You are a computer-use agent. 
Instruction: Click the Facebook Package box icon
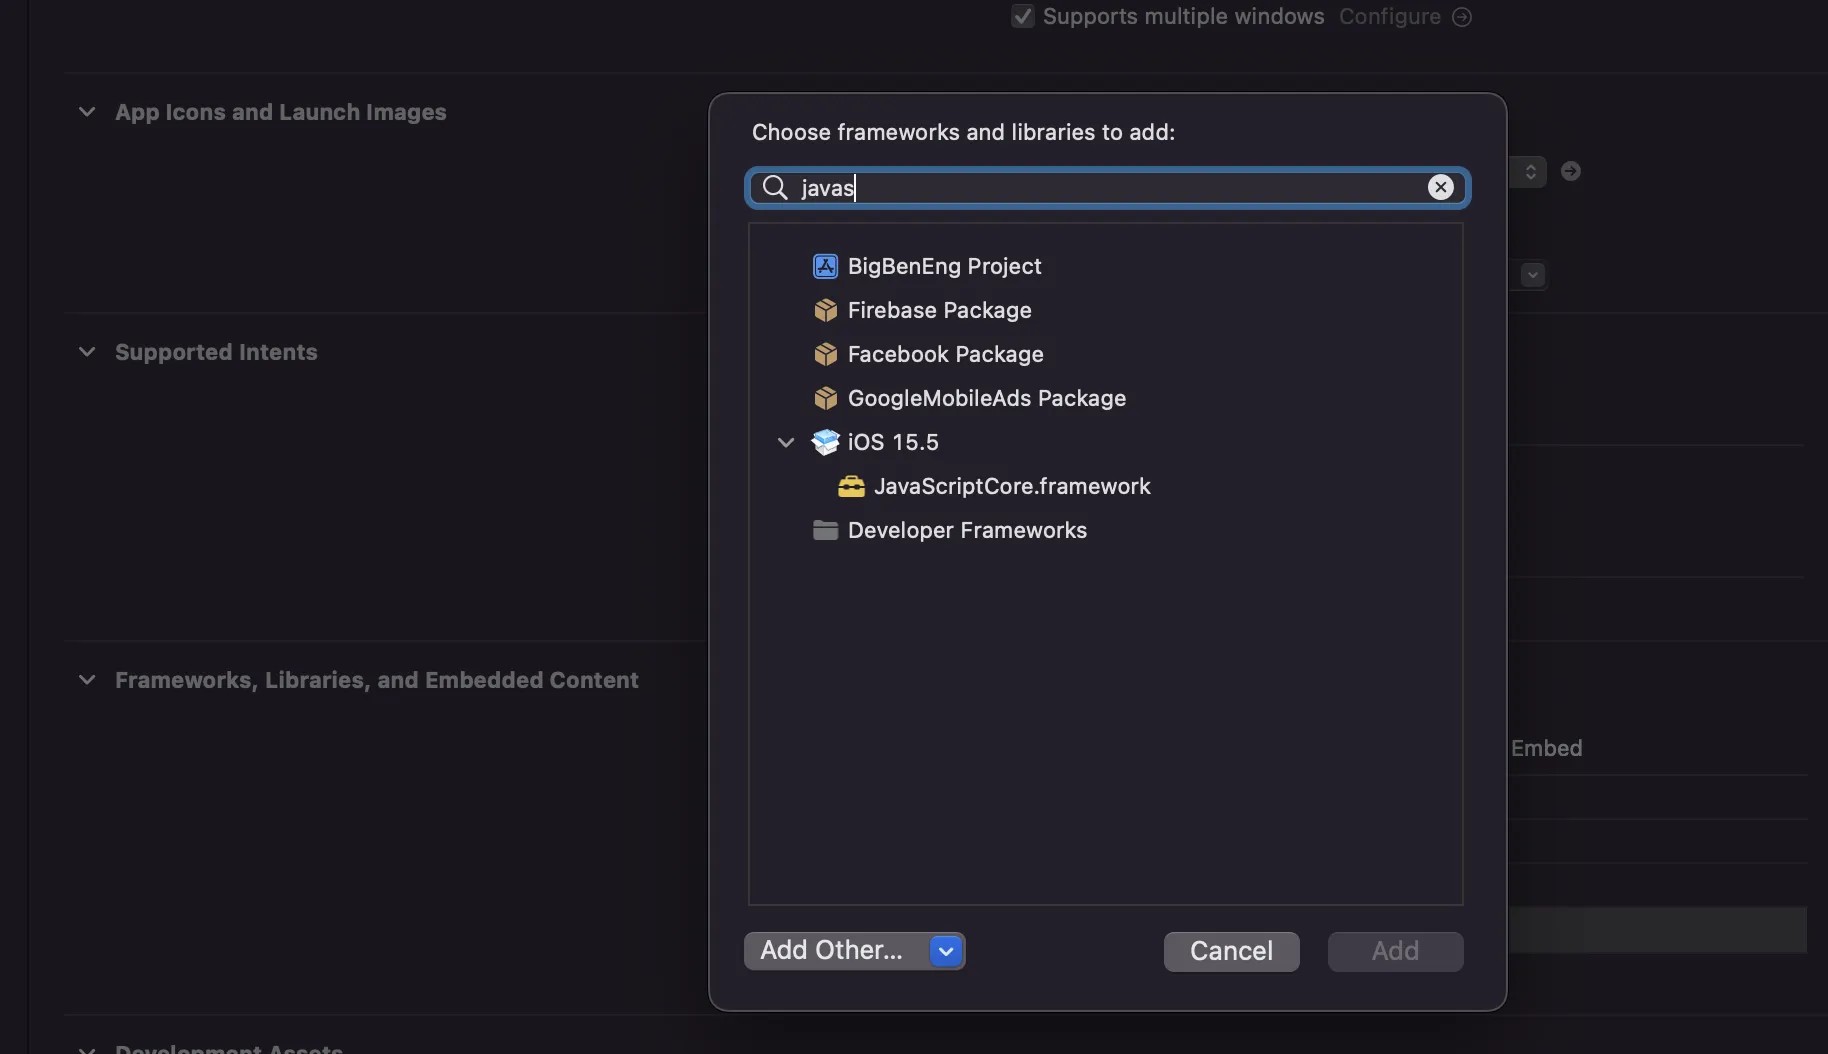pos(825,354)
